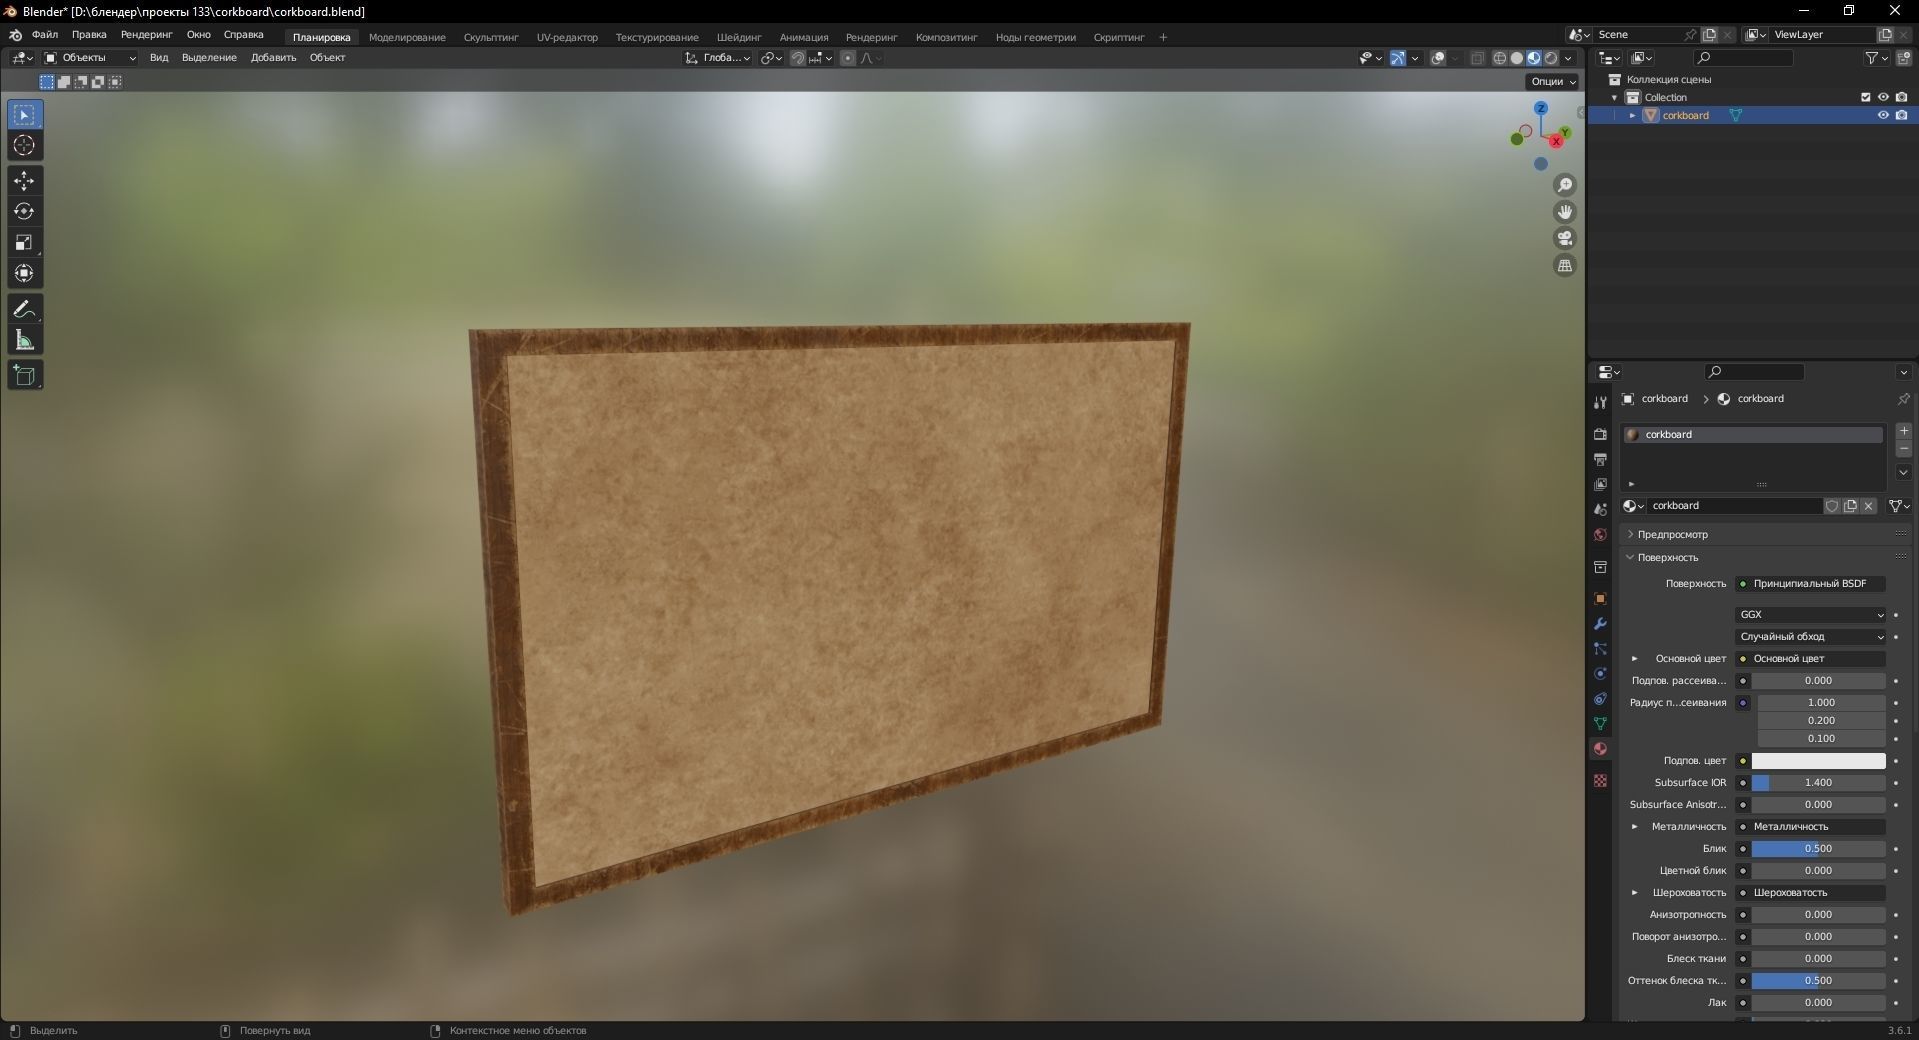Choose the Move tool

pyautogui.click(x=25, y=181)
